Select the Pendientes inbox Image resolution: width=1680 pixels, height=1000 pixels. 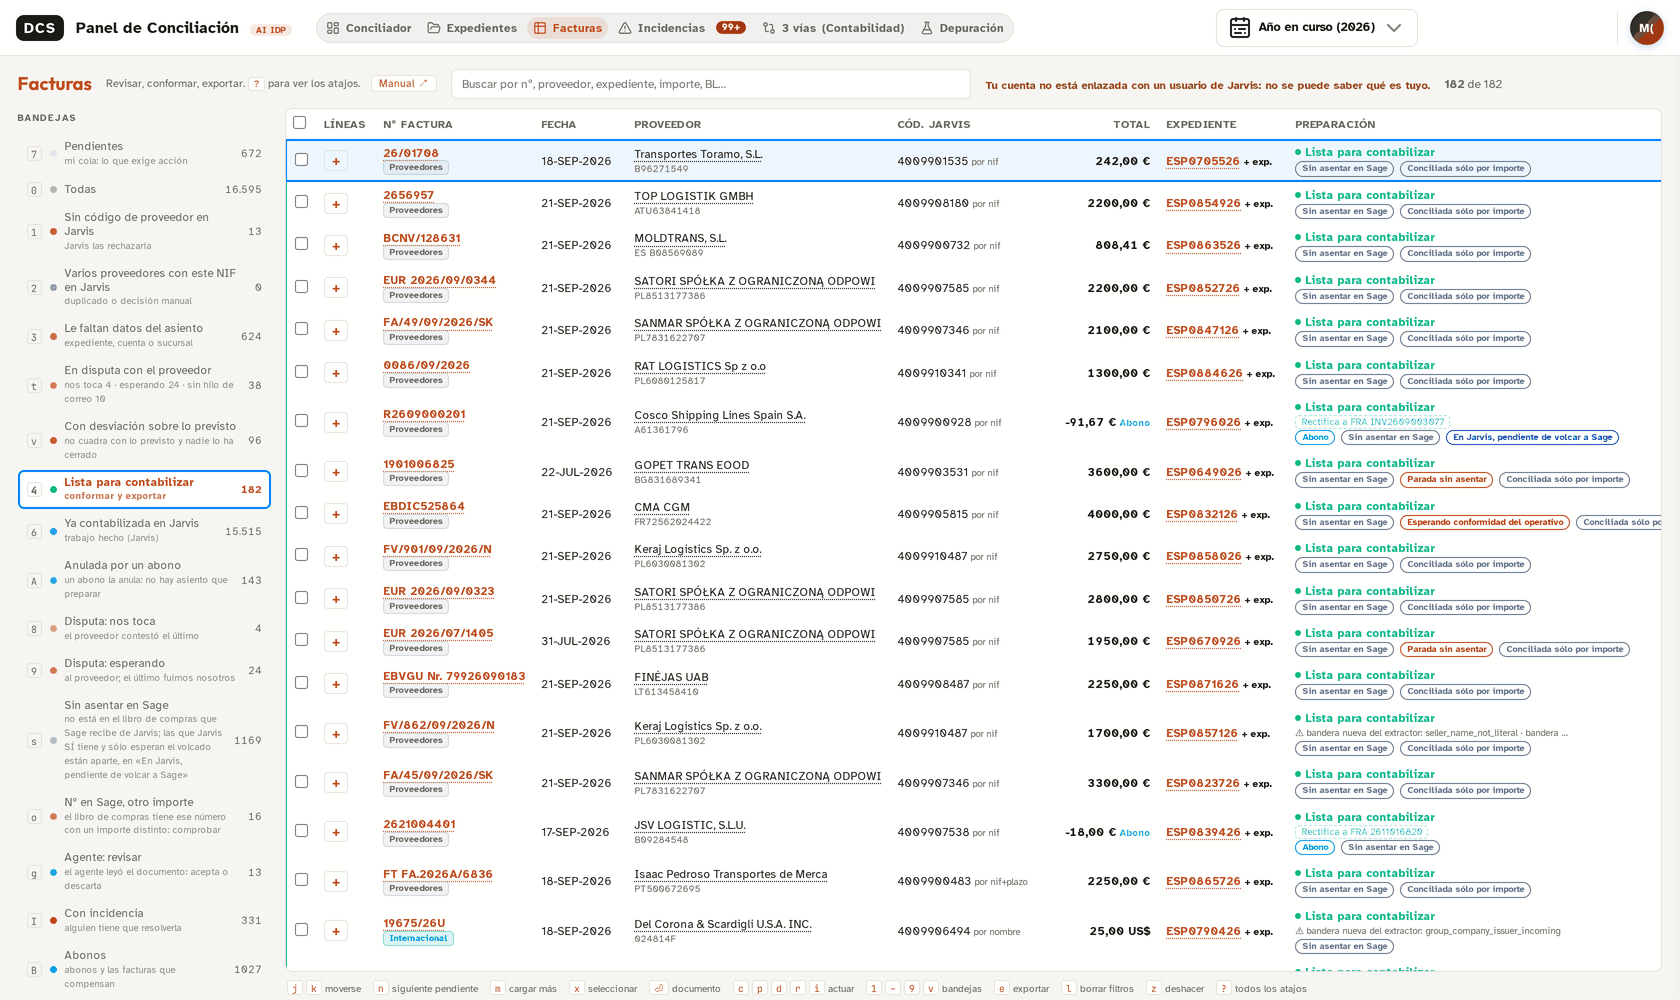pyautogui.click(x=144, y=153)
